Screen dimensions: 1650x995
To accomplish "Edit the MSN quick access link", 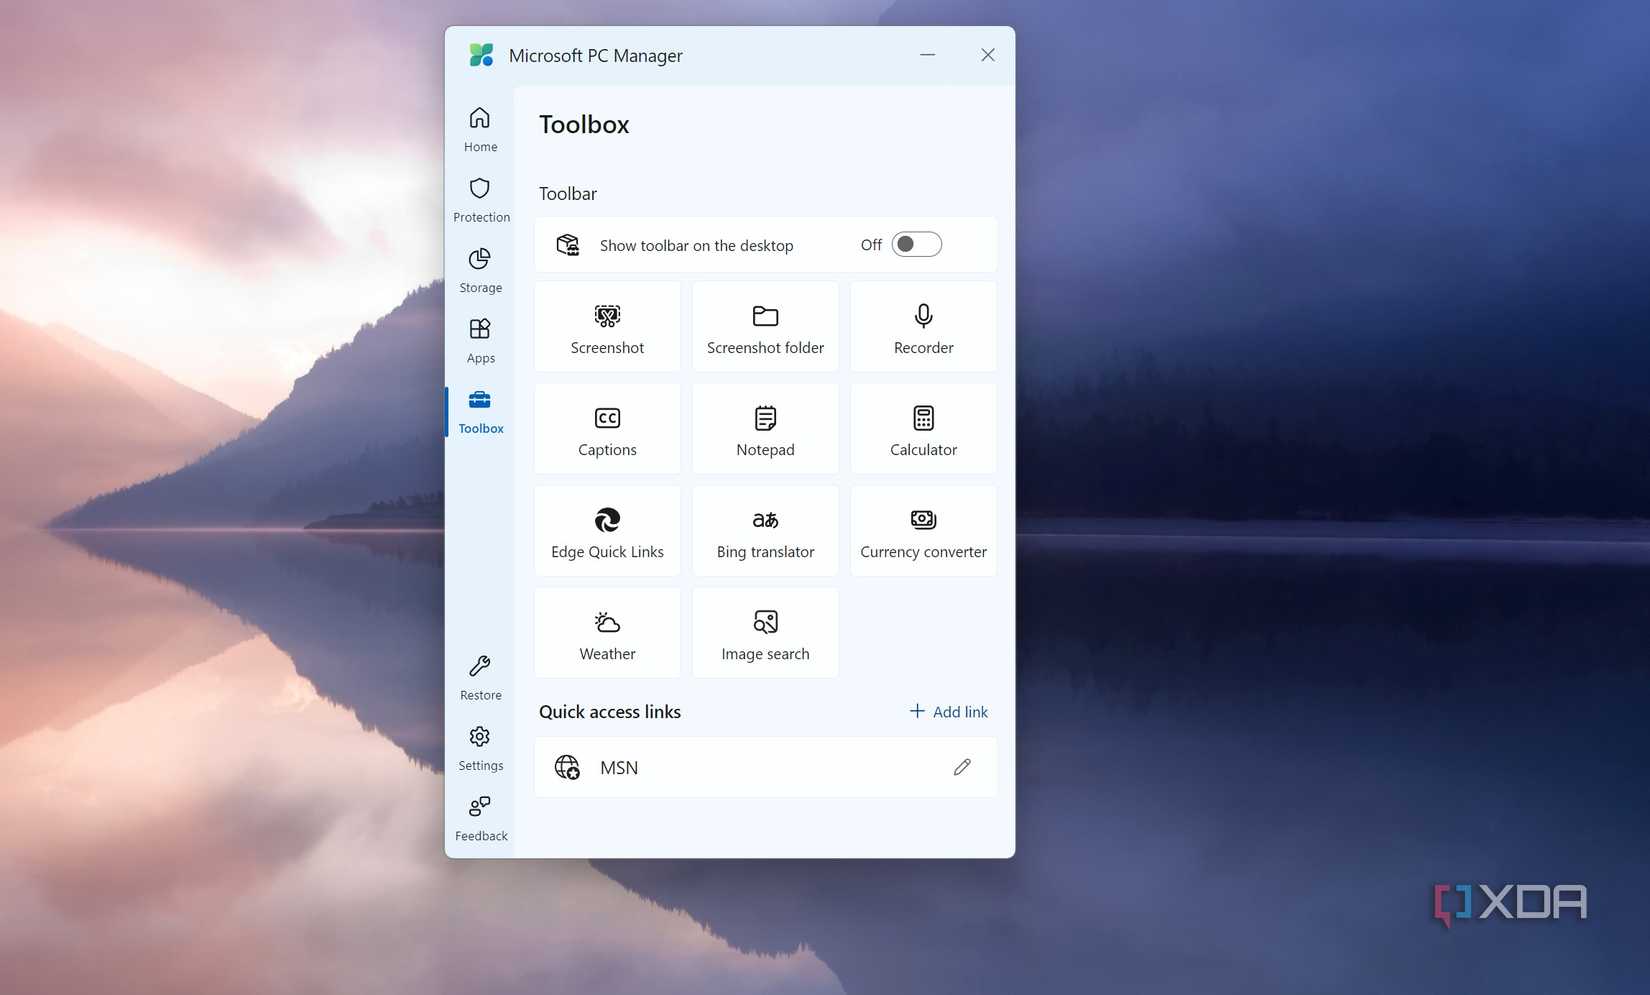I will [961, 767].
